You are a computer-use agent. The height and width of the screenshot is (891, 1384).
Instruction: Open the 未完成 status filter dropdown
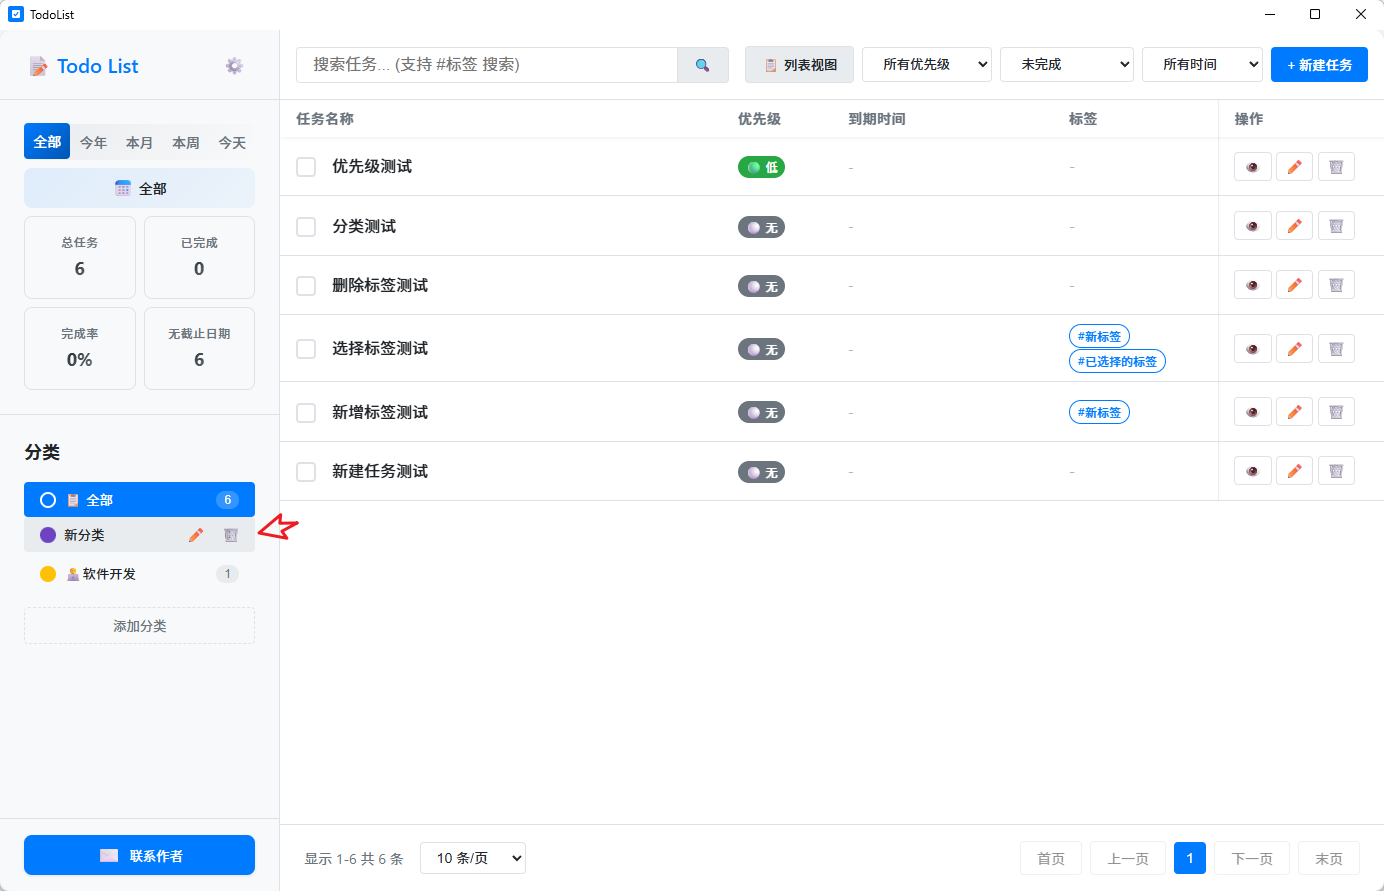point(1067,65)
